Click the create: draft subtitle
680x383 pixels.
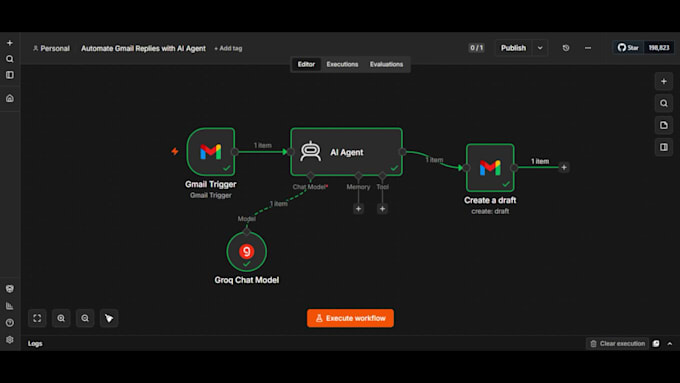[490, 211]
